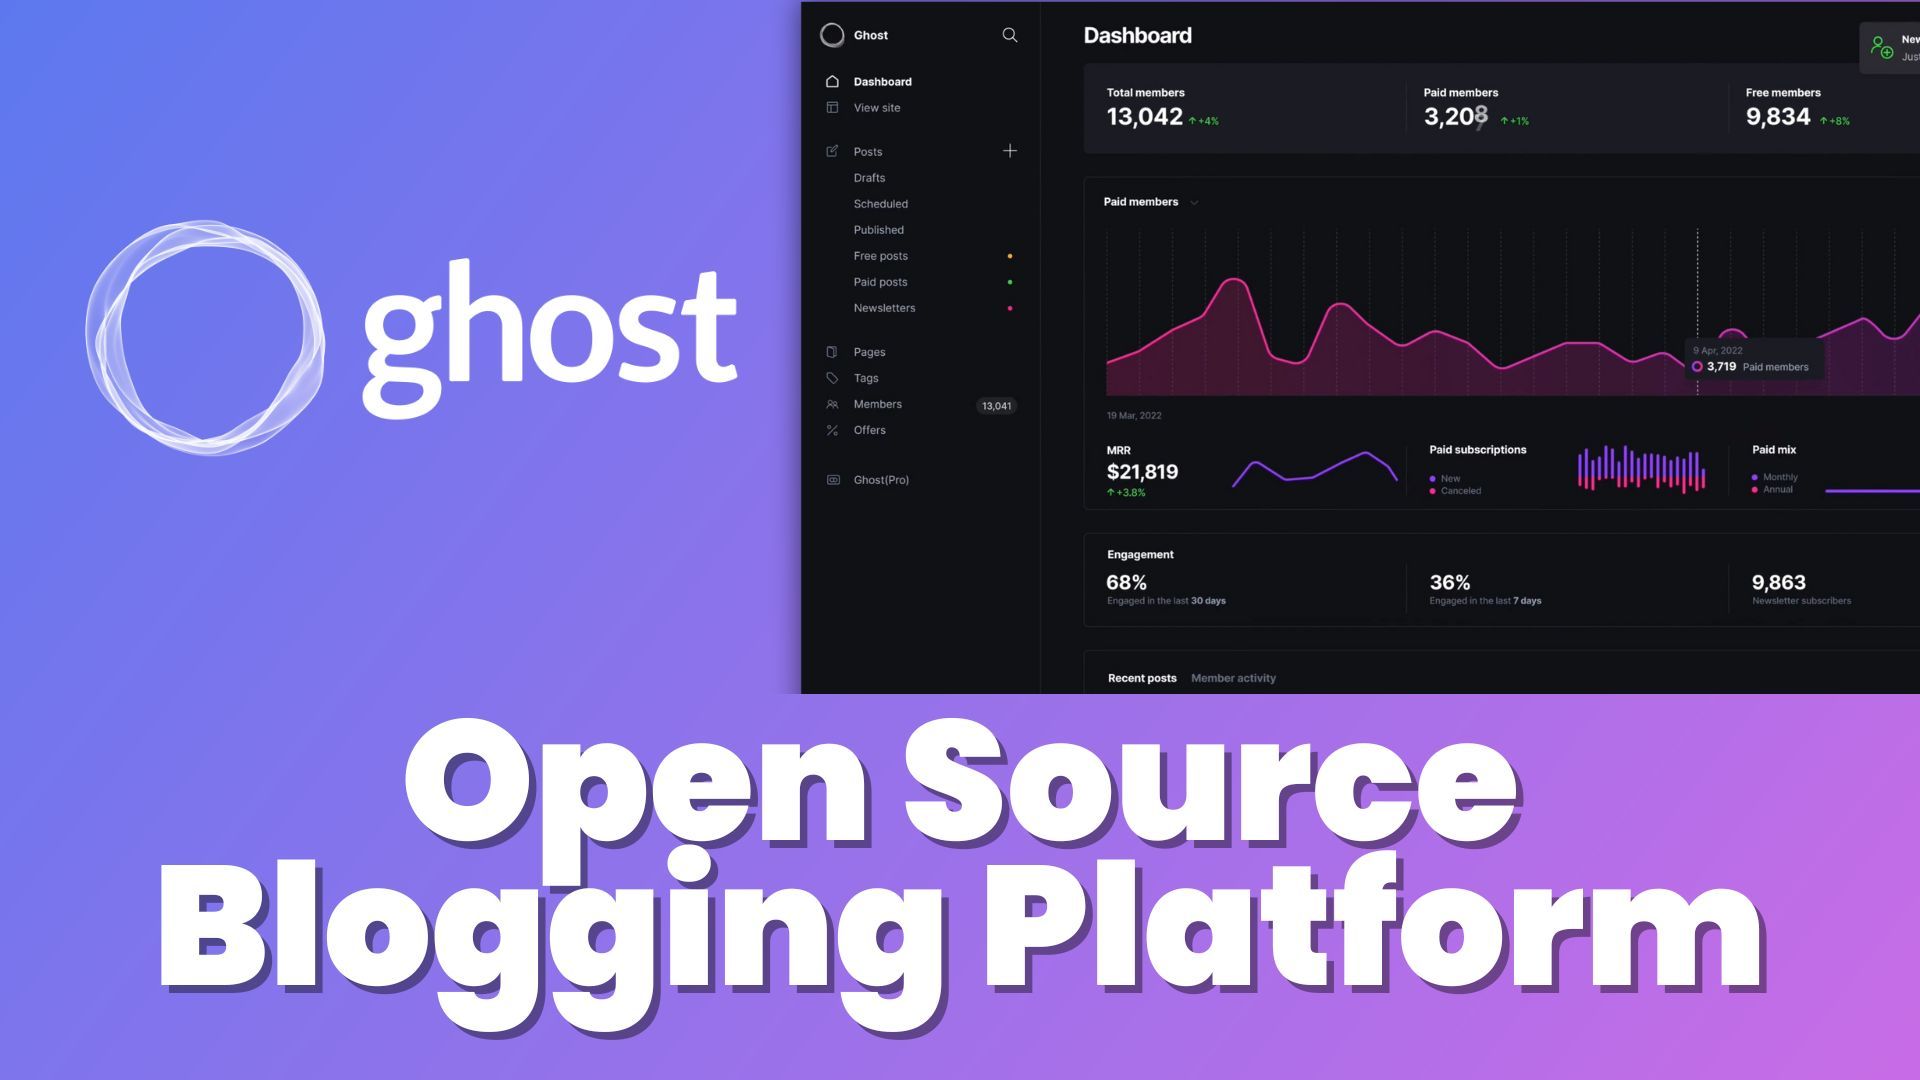The width and height of the screenshot is (1920, 1080).
Task: Click the Members navigation icon
Action: pyautogui.click(x=831, y=404)
